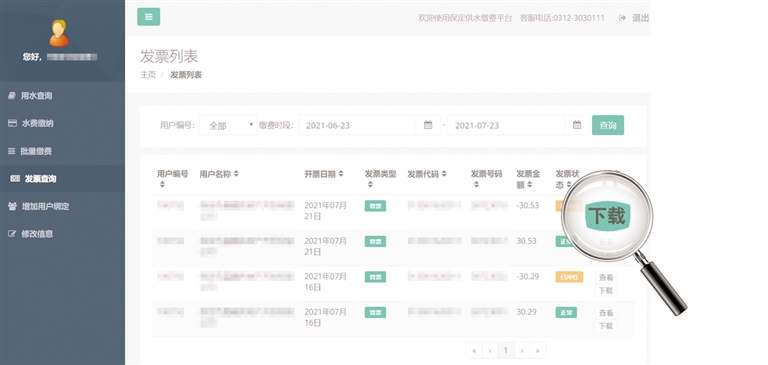This screenshot has height=365, width=768.
Task: Click the 用水查询 book icon
Action: coord(12,96)
